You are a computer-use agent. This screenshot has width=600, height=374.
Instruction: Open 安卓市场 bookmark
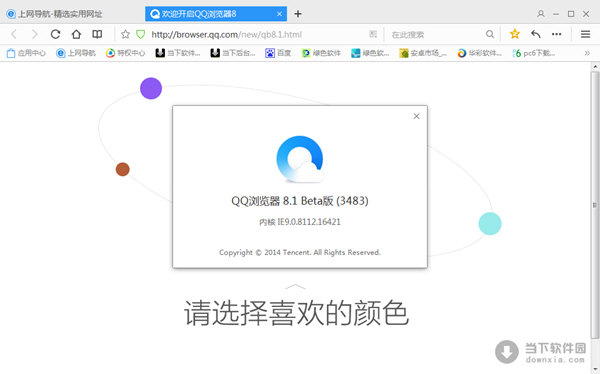423,53
